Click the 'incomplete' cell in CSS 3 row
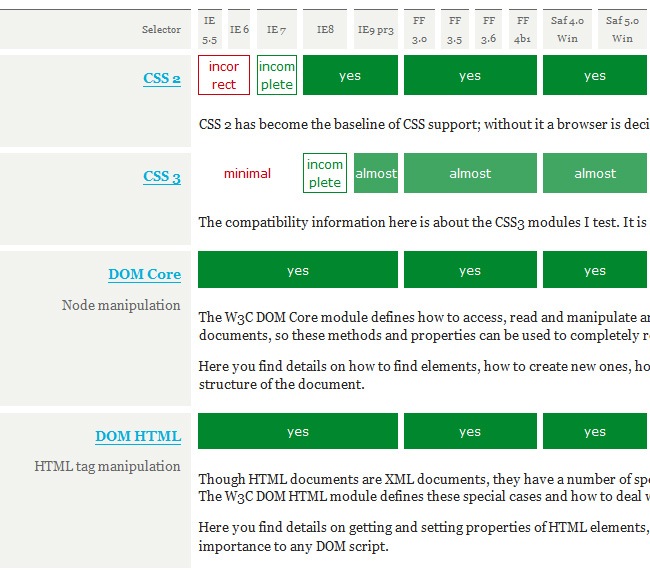650x575 pixels. point(325,174)
